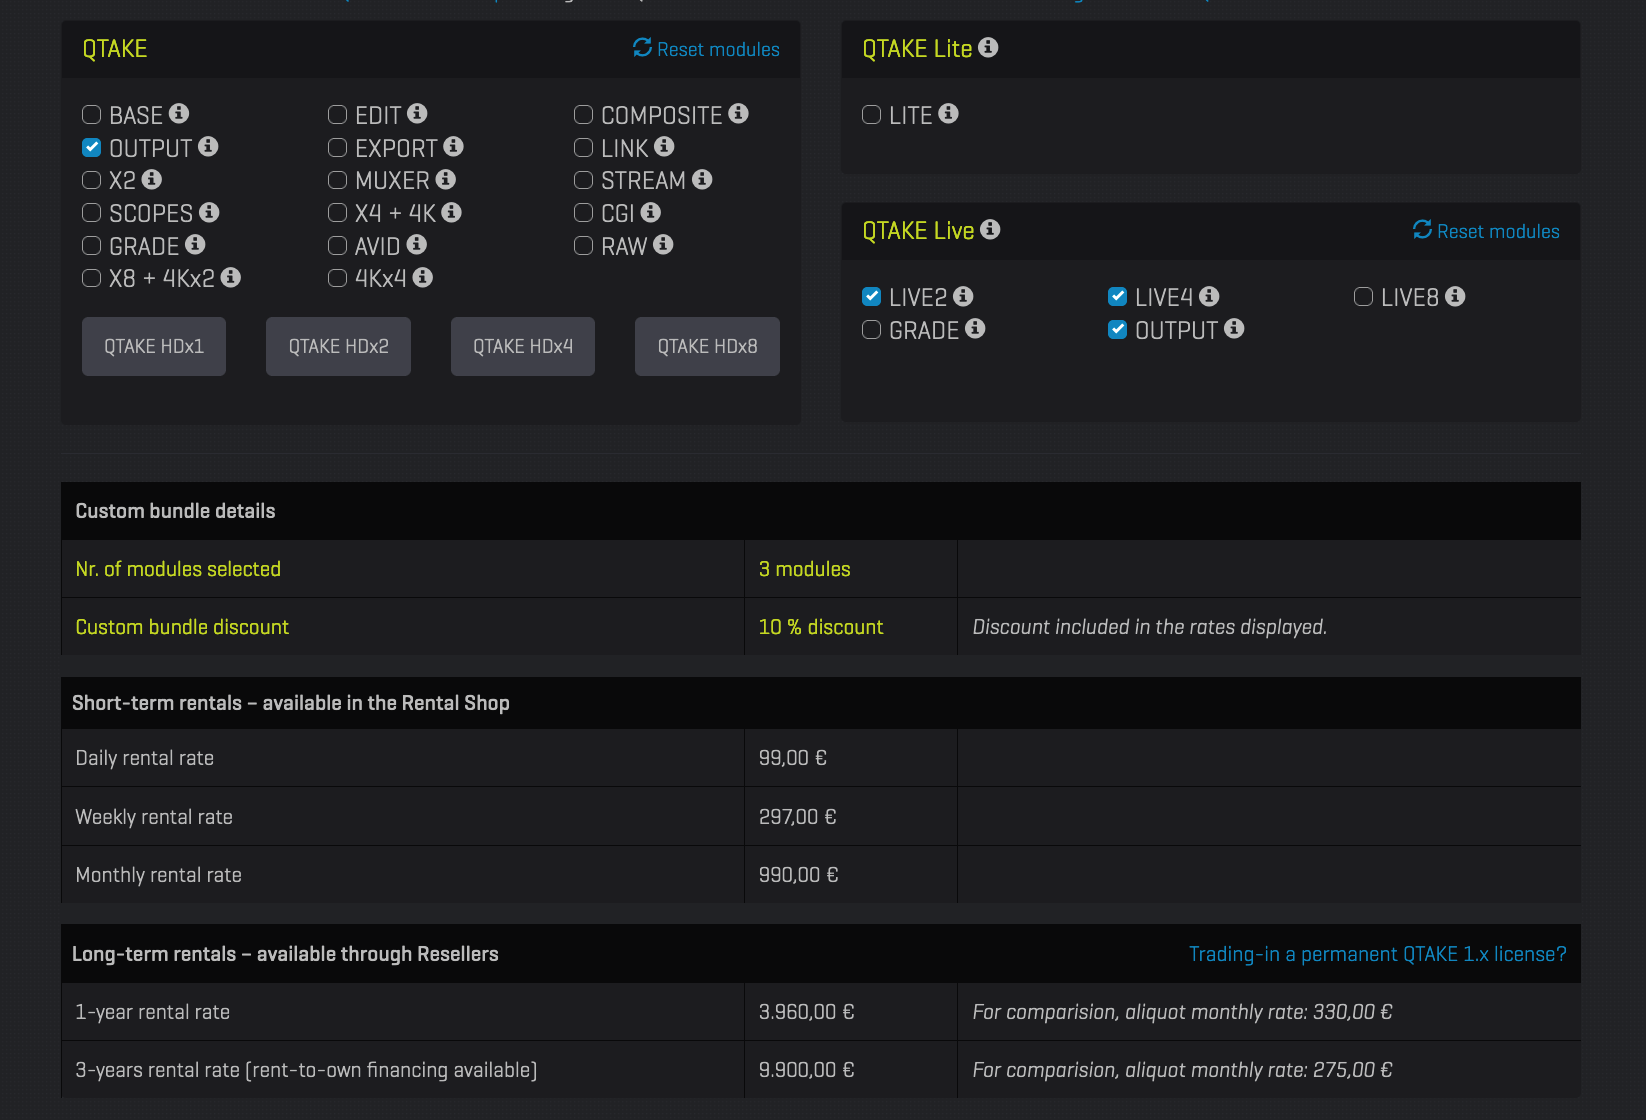Click the LIVE8 info icon
The width and height of the screenshot is (1646, 1120).
pos(1456,296)
